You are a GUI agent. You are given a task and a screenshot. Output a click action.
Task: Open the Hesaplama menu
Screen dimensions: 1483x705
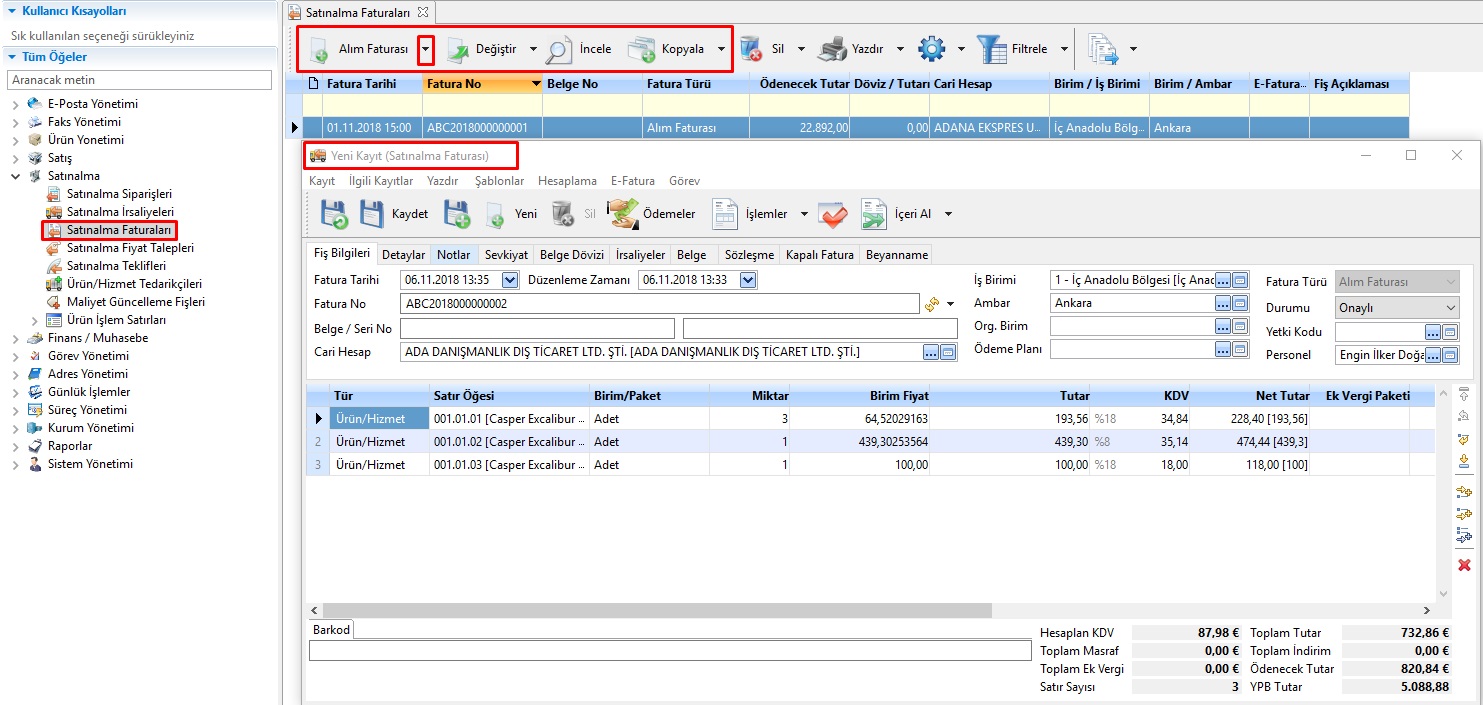(566, 181)
